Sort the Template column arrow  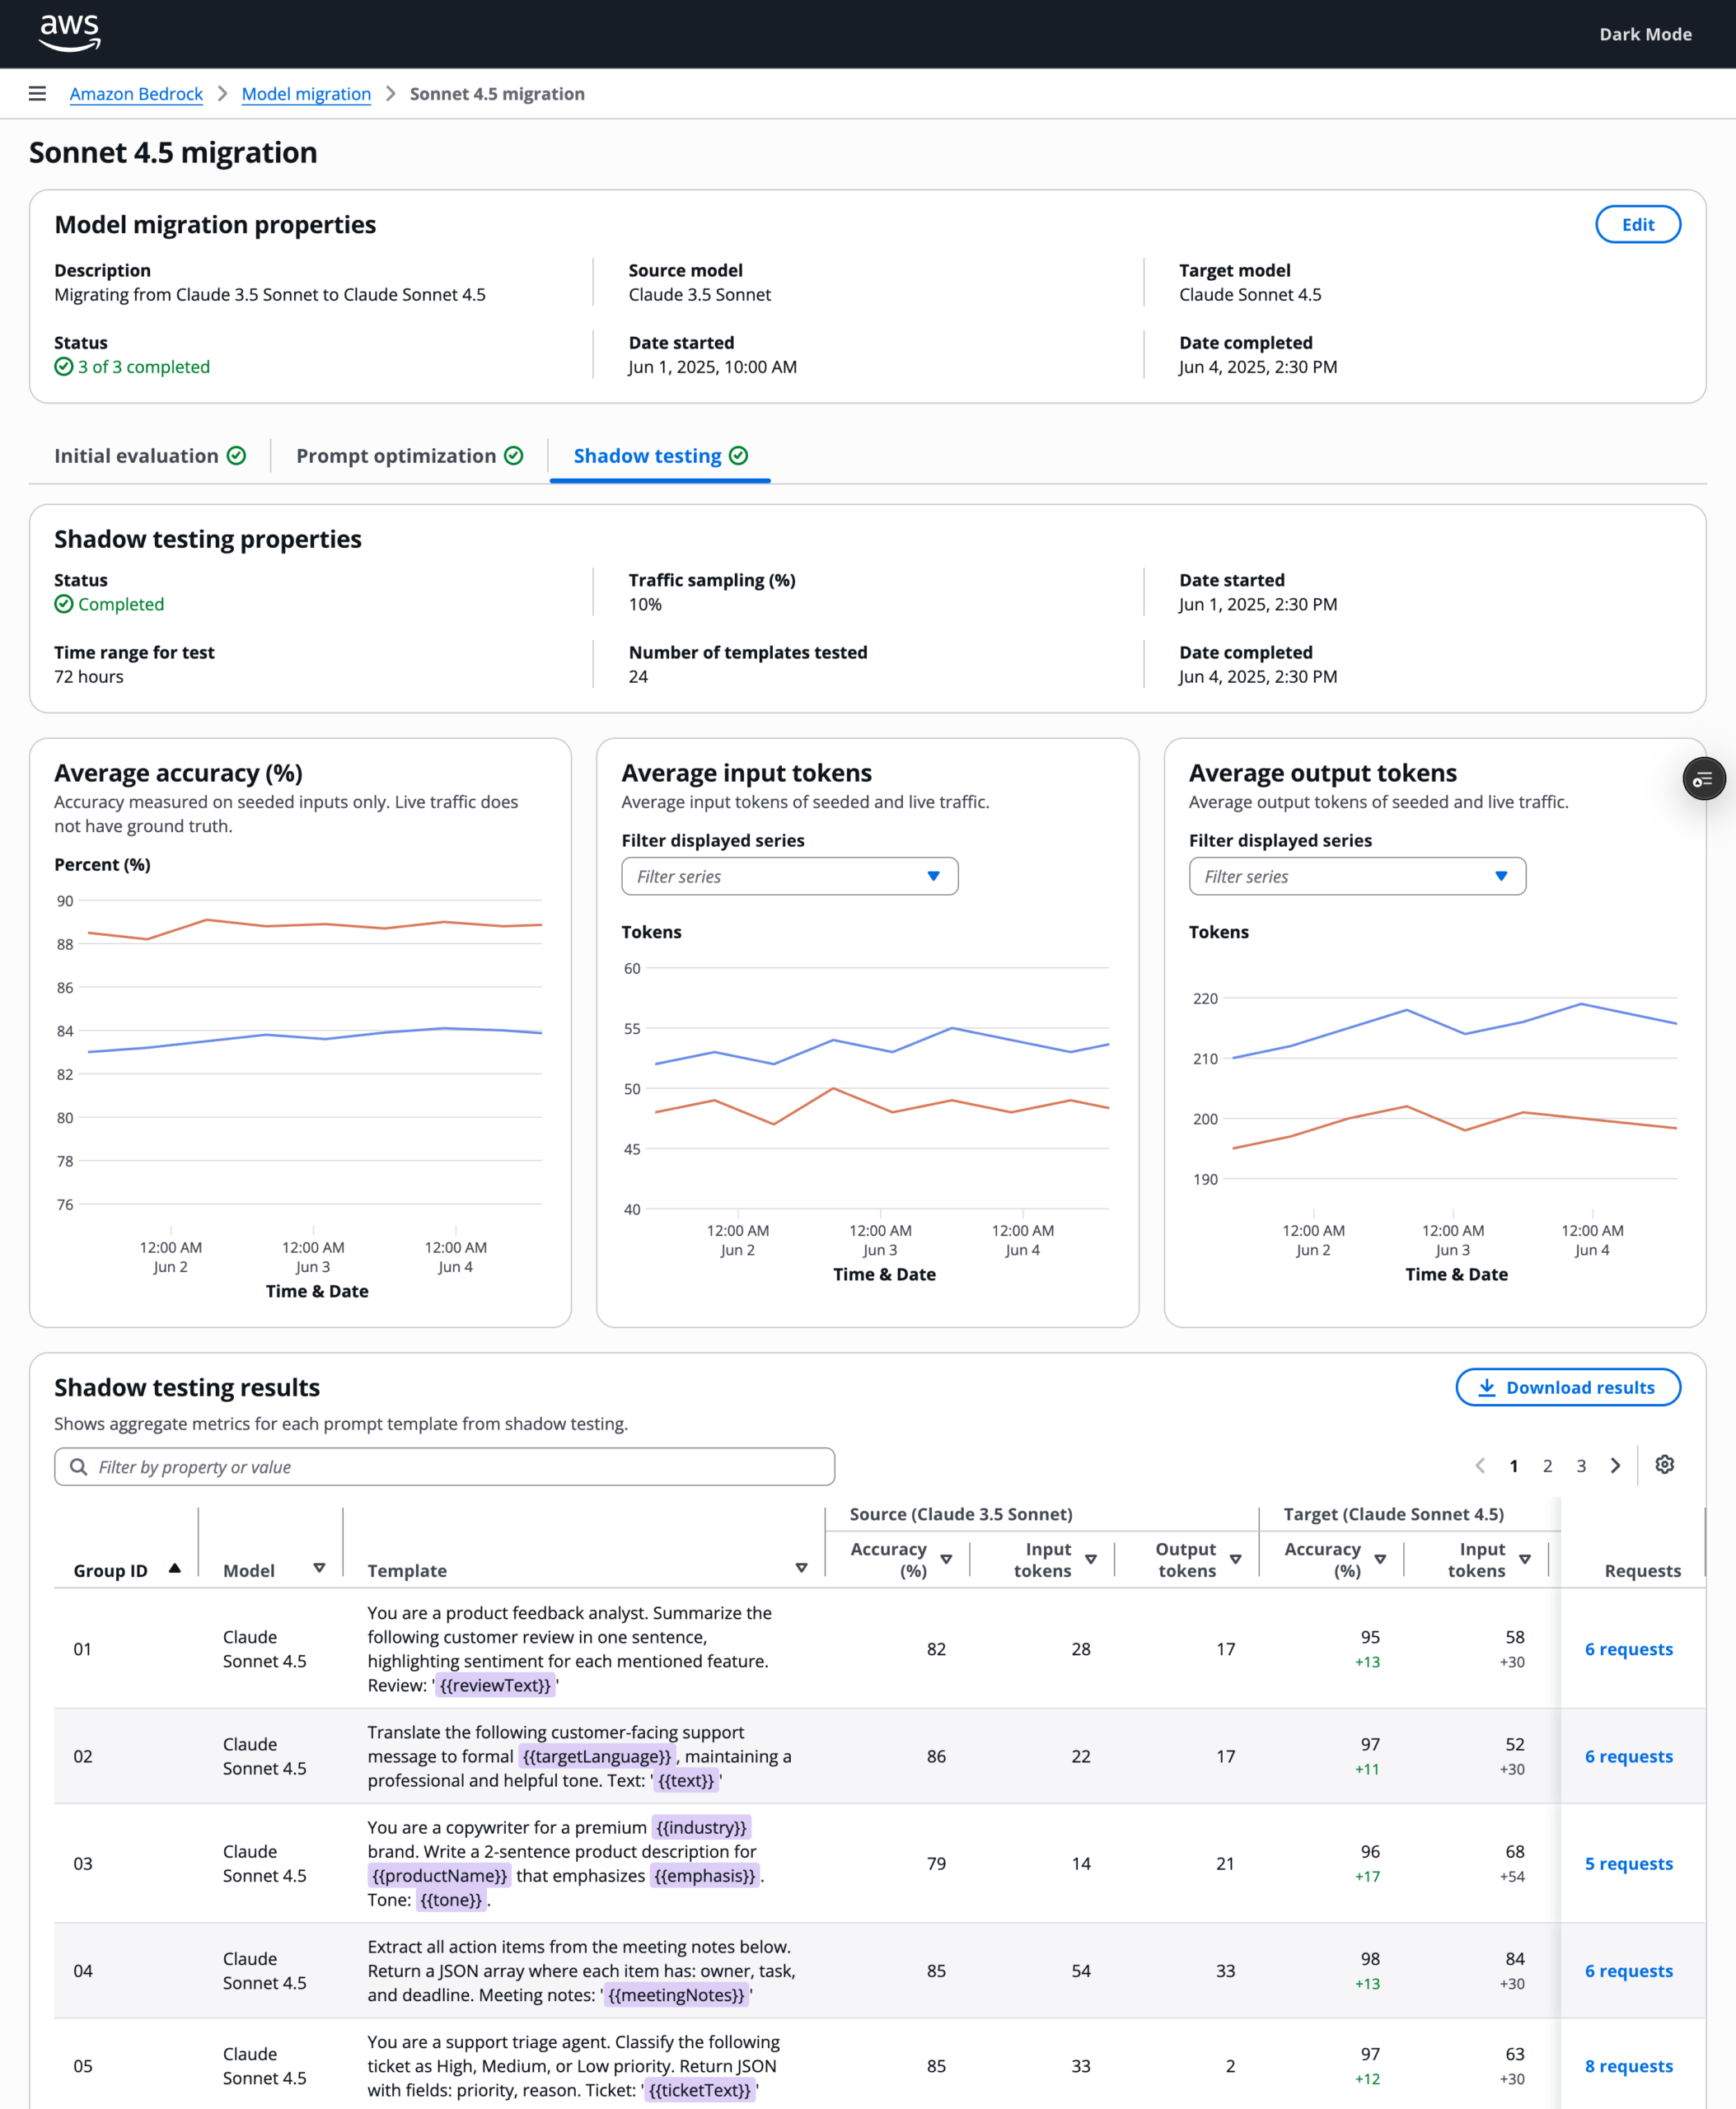[801, 1568]
